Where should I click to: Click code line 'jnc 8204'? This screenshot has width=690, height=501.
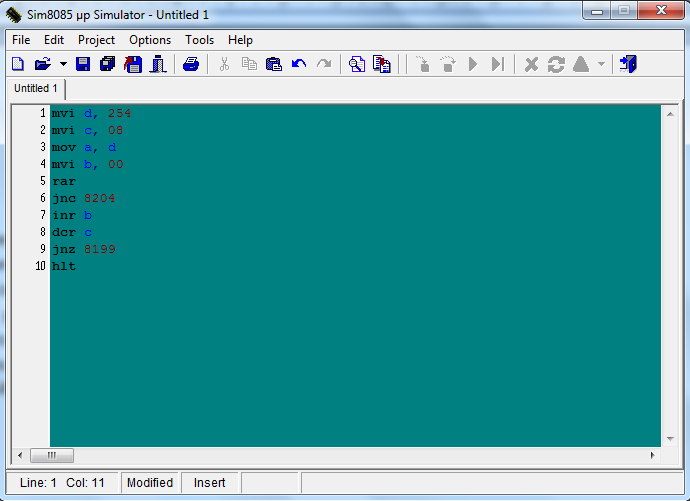[84, 198]
